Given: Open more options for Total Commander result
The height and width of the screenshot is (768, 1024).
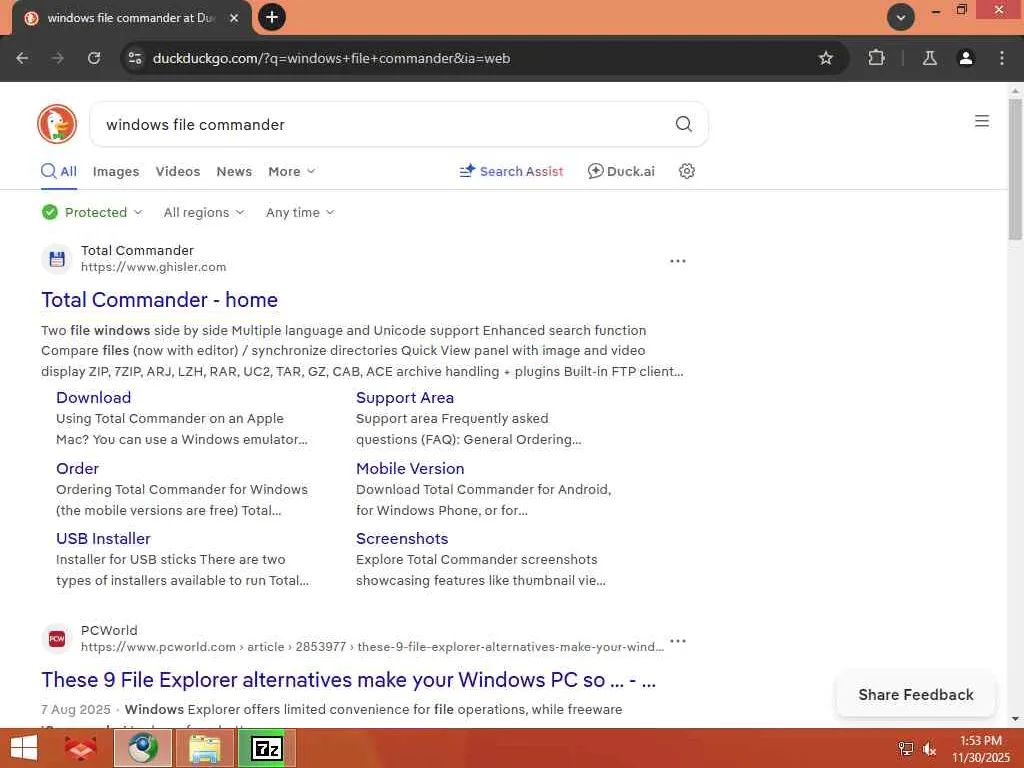Looking at the screenshot, I should click(678, 261).
